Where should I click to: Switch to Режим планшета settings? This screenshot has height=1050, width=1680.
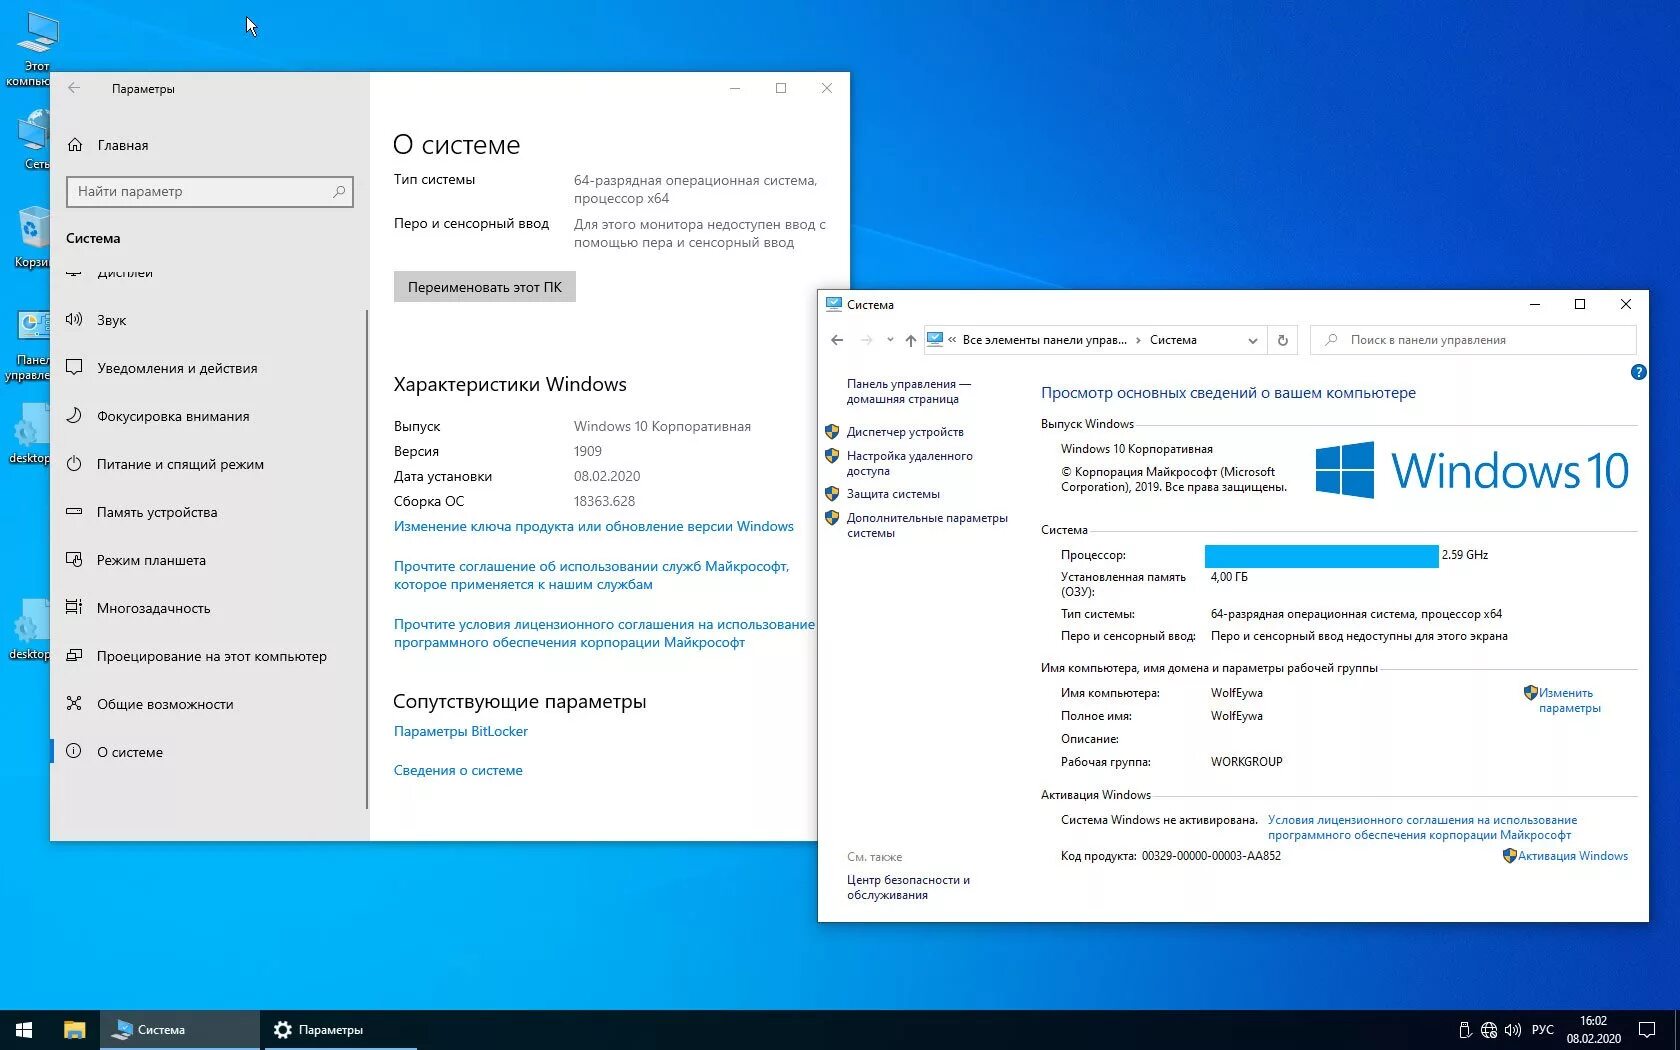[150, 560]
